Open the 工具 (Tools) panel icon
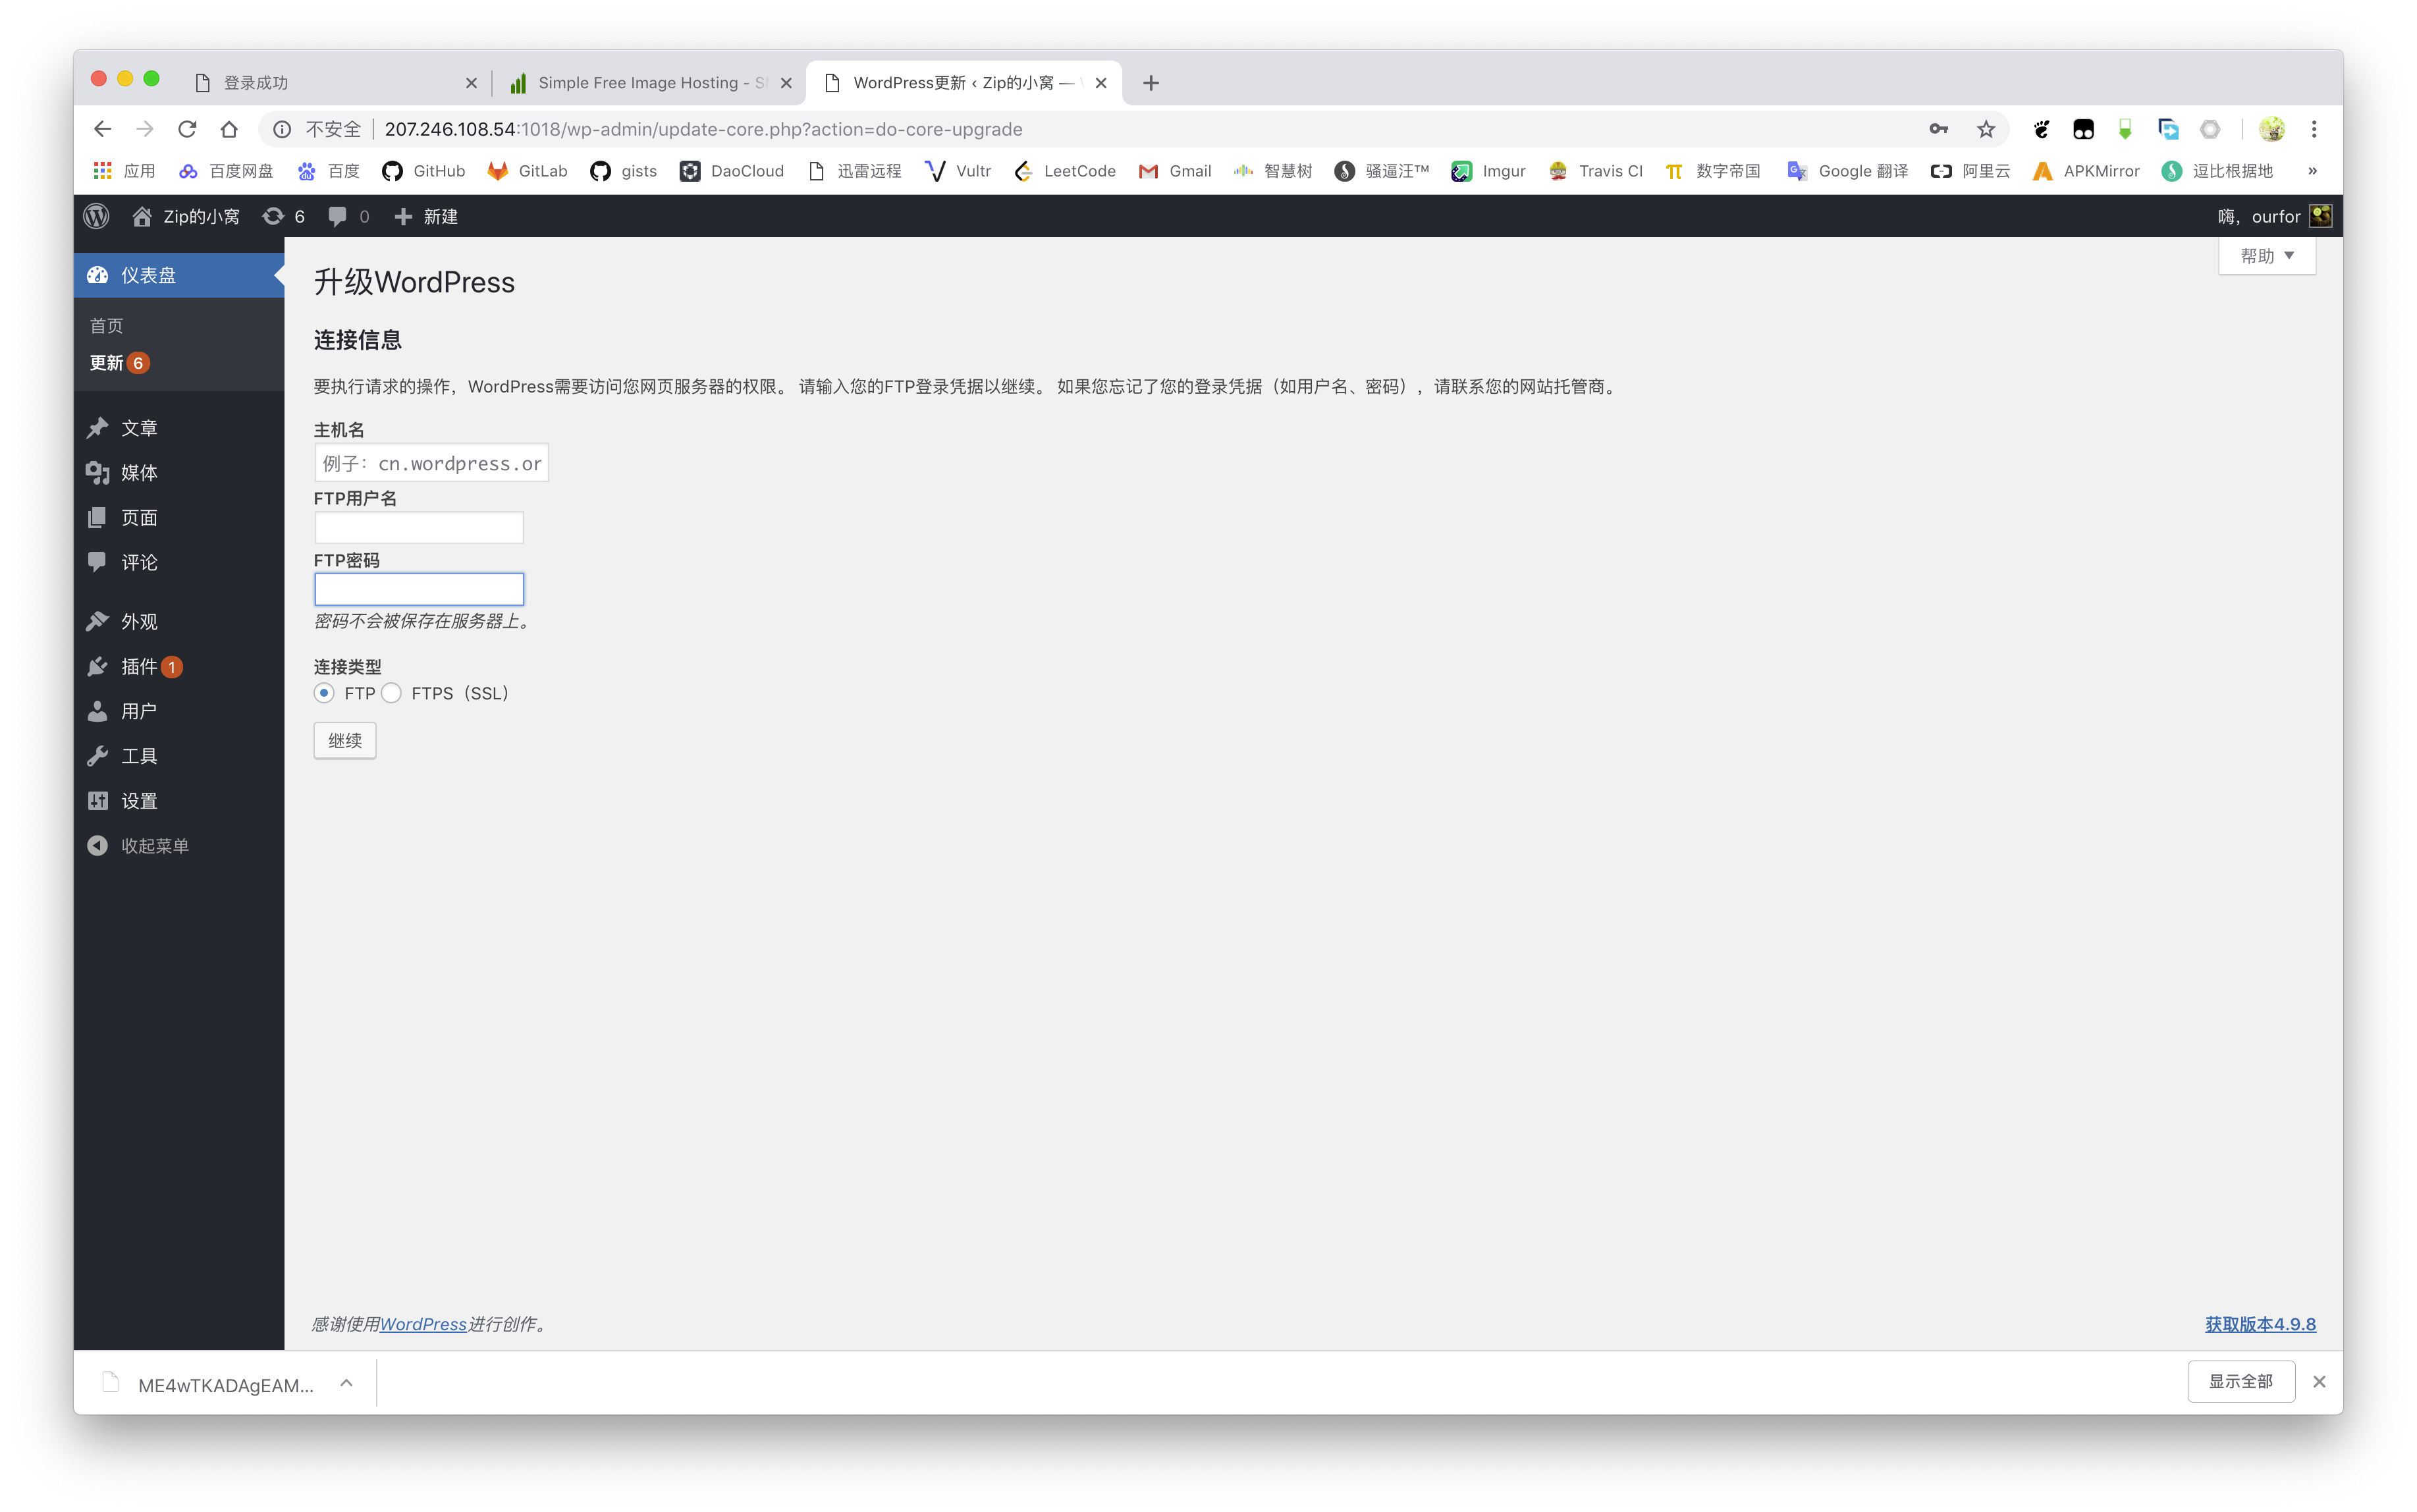2417x1512 pixels. pyautogui.click(x=99, y=754)
